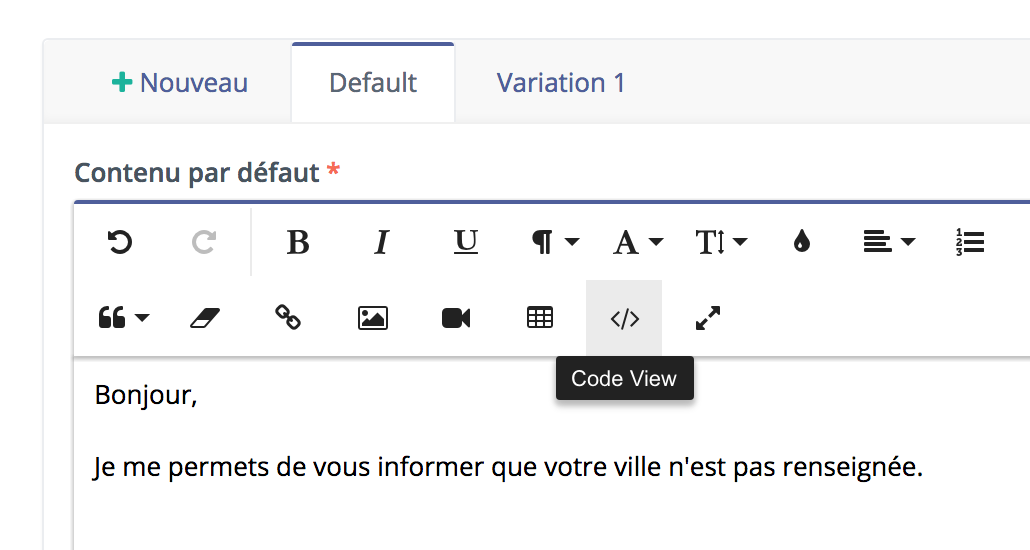Insert a link using the chain icon
This screenshot has width=1030, height=550.
[288, 319]
